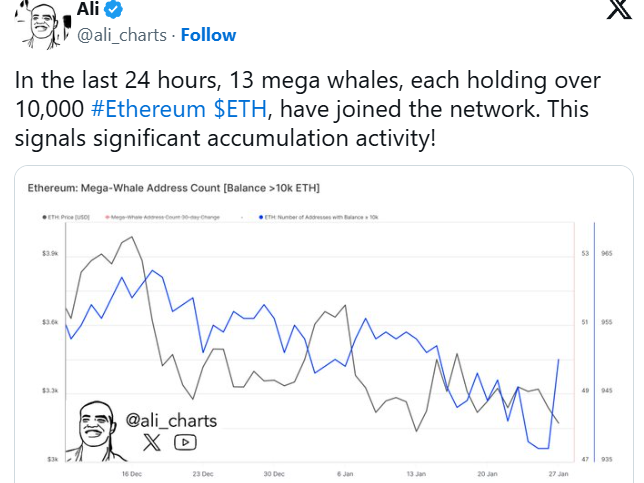Image resolution: width=644 pixels, height=483 pixels.
Task: Click the 27 Jan date on x-axis
Action: [559, 474]
